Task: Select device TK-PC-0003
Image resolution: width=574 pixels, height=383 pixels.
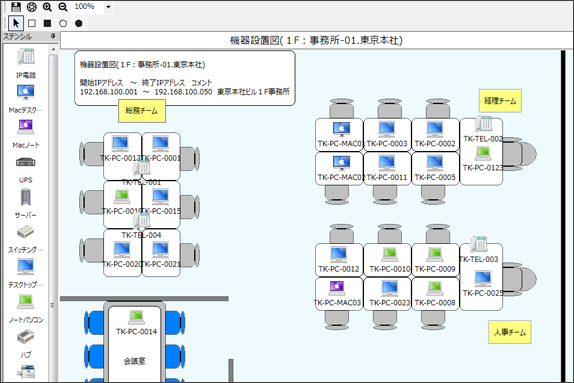Action: coord(387,129)
